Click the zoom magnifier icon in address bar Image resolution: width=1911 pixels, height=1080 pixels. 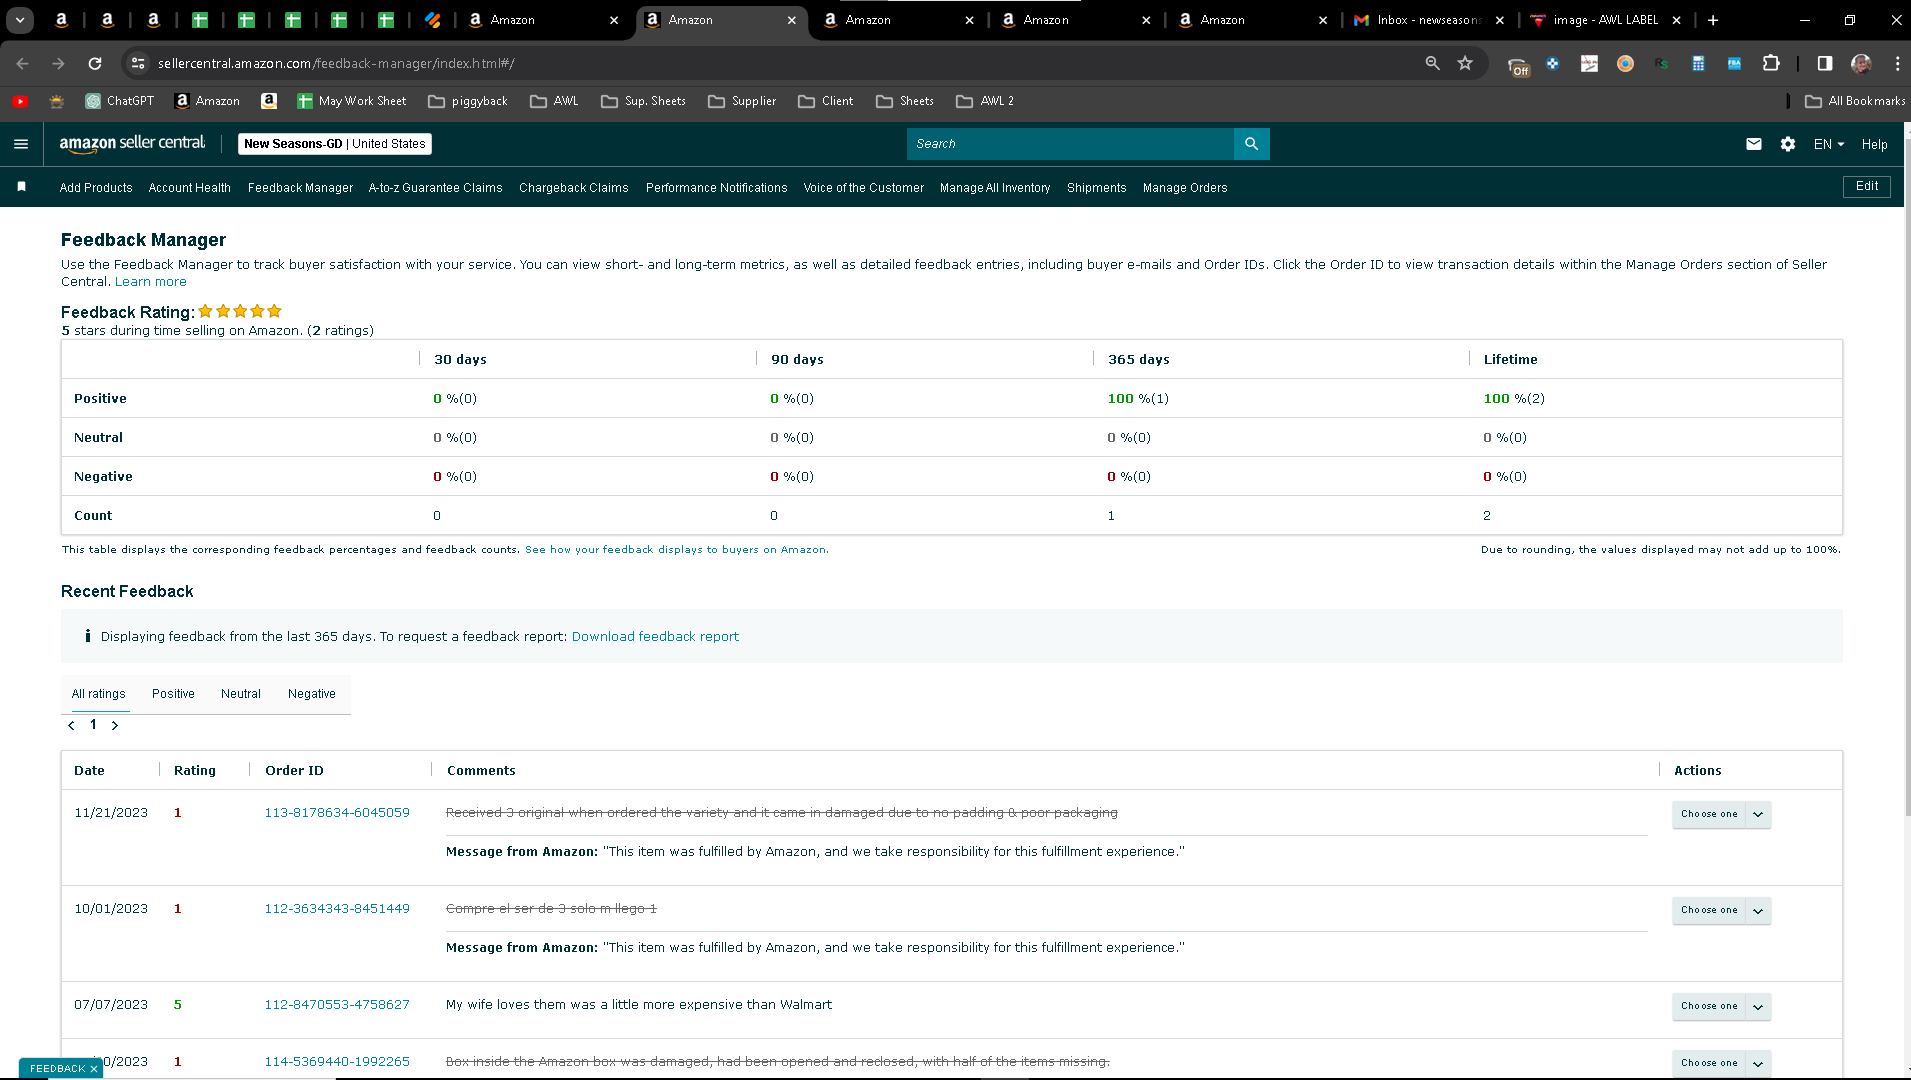tap(1432, 63)
